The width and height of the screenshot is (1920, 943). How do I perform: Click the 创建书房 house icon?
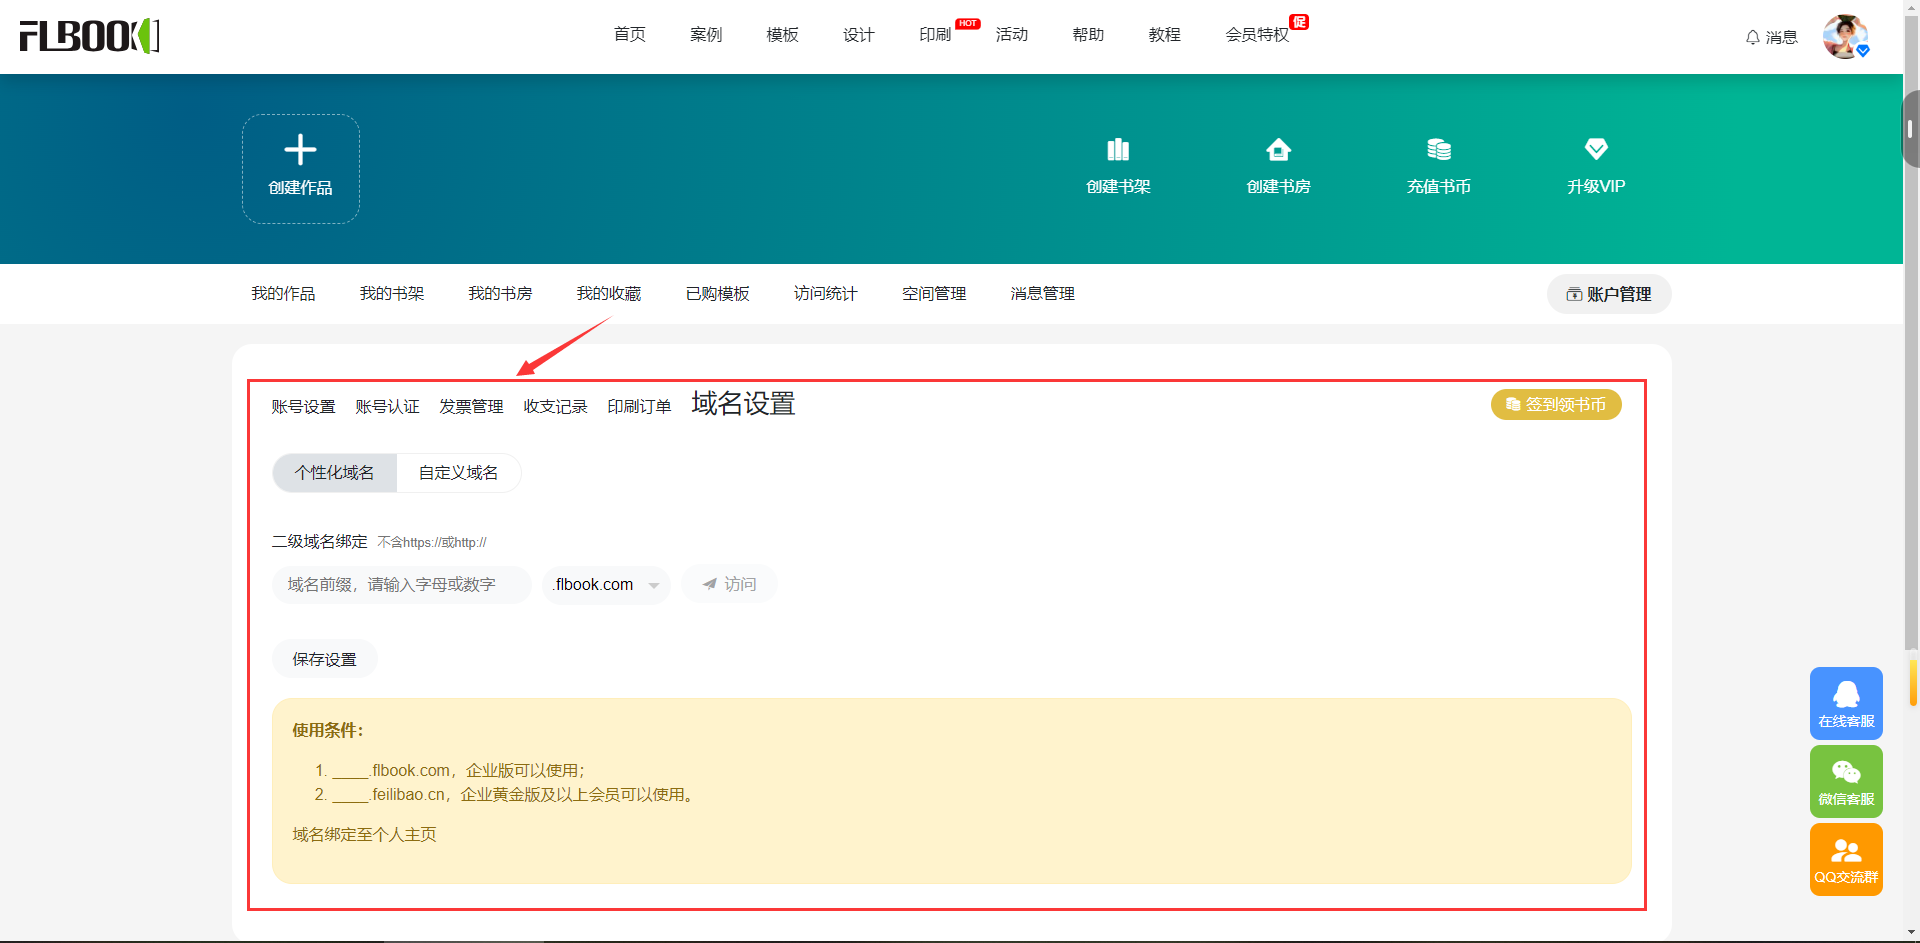click(x=1278, y=150)
